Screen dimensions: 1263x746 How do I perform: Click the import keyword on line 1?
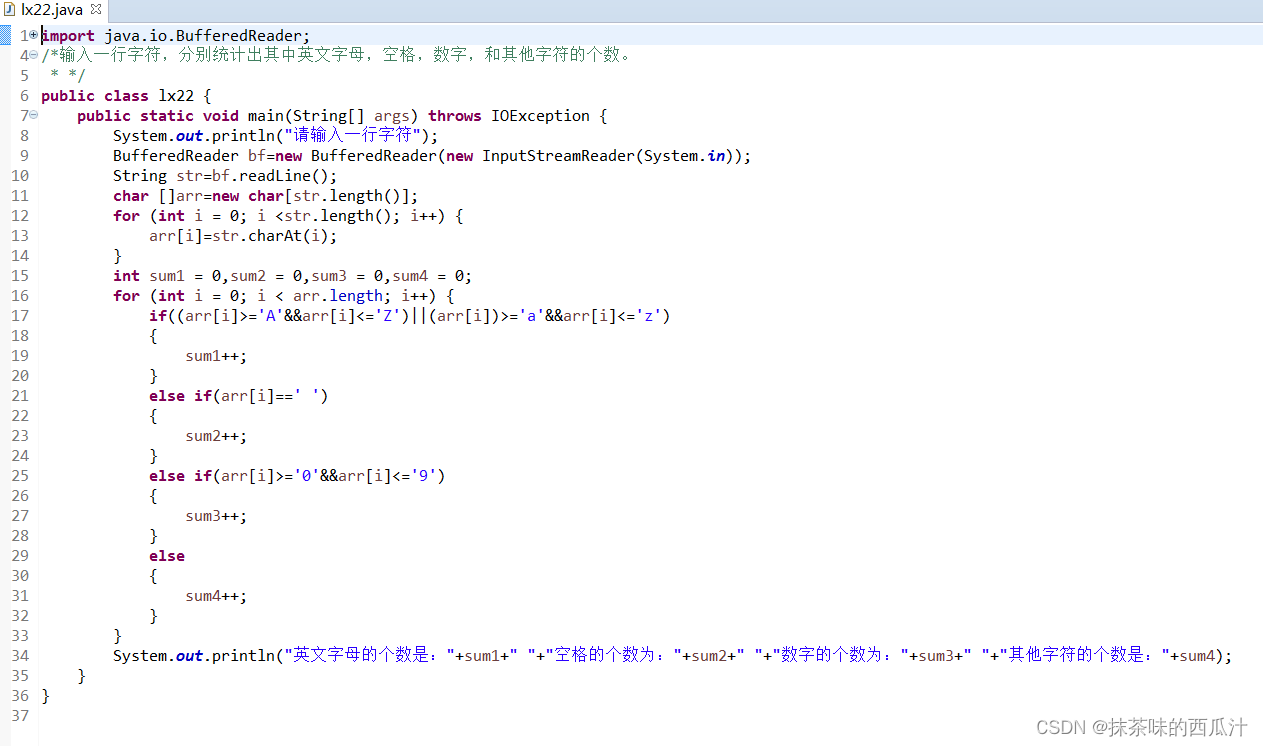[68, 35]
